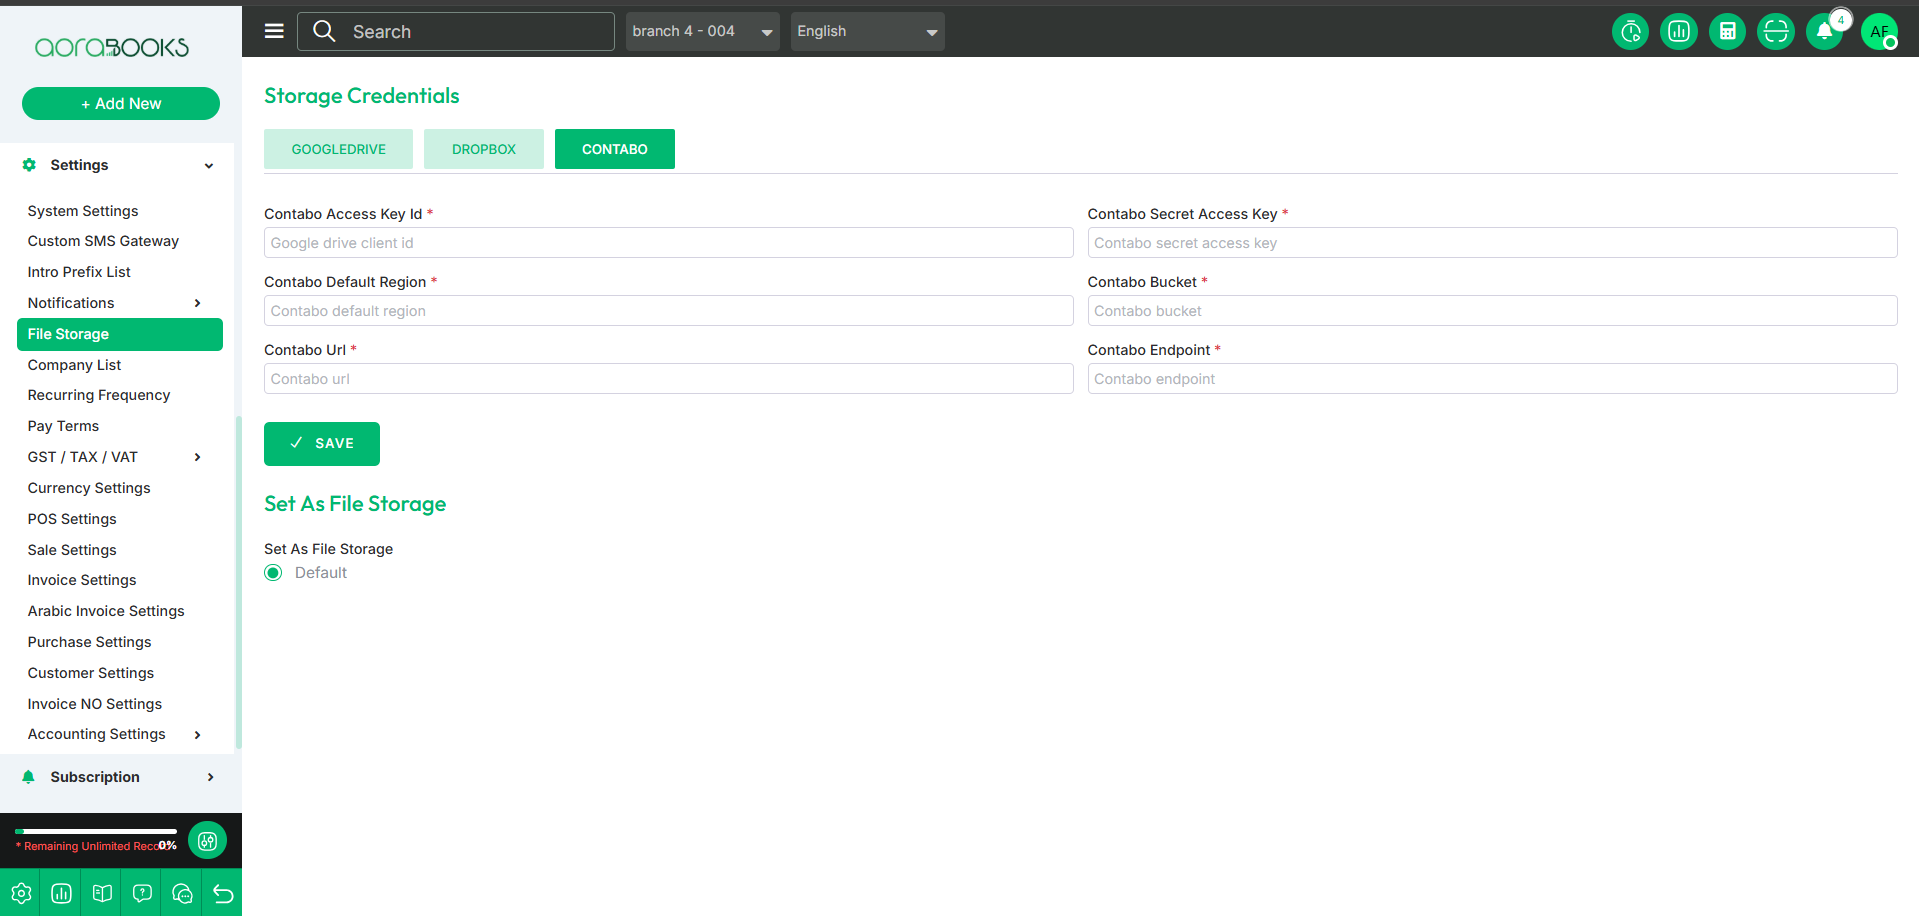This screenshot has height=916, width=1919.
Task: Click the stopwatch timer icon in header
Action: pos(1630,32)
